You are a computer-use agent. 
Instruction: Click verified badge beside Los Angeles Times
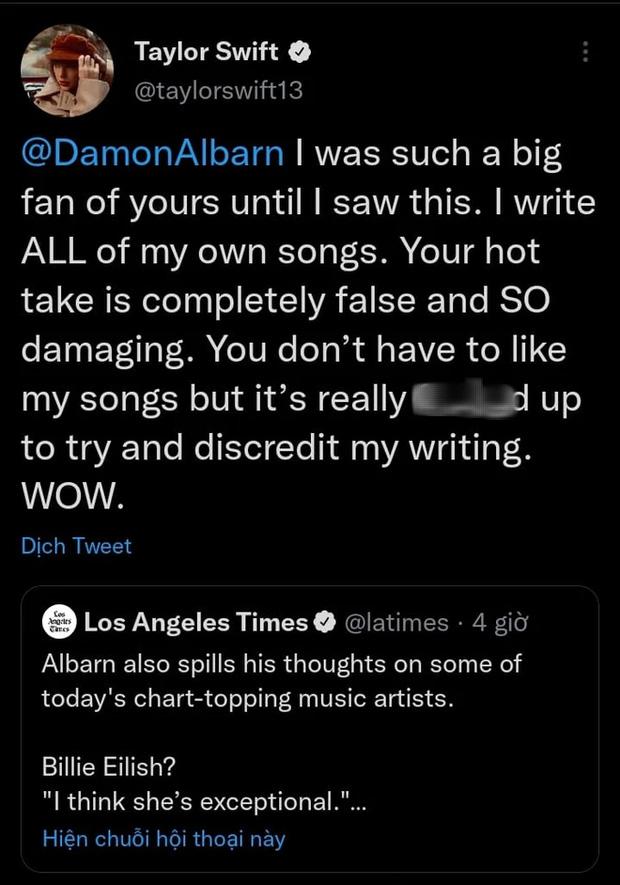(324, 623)
